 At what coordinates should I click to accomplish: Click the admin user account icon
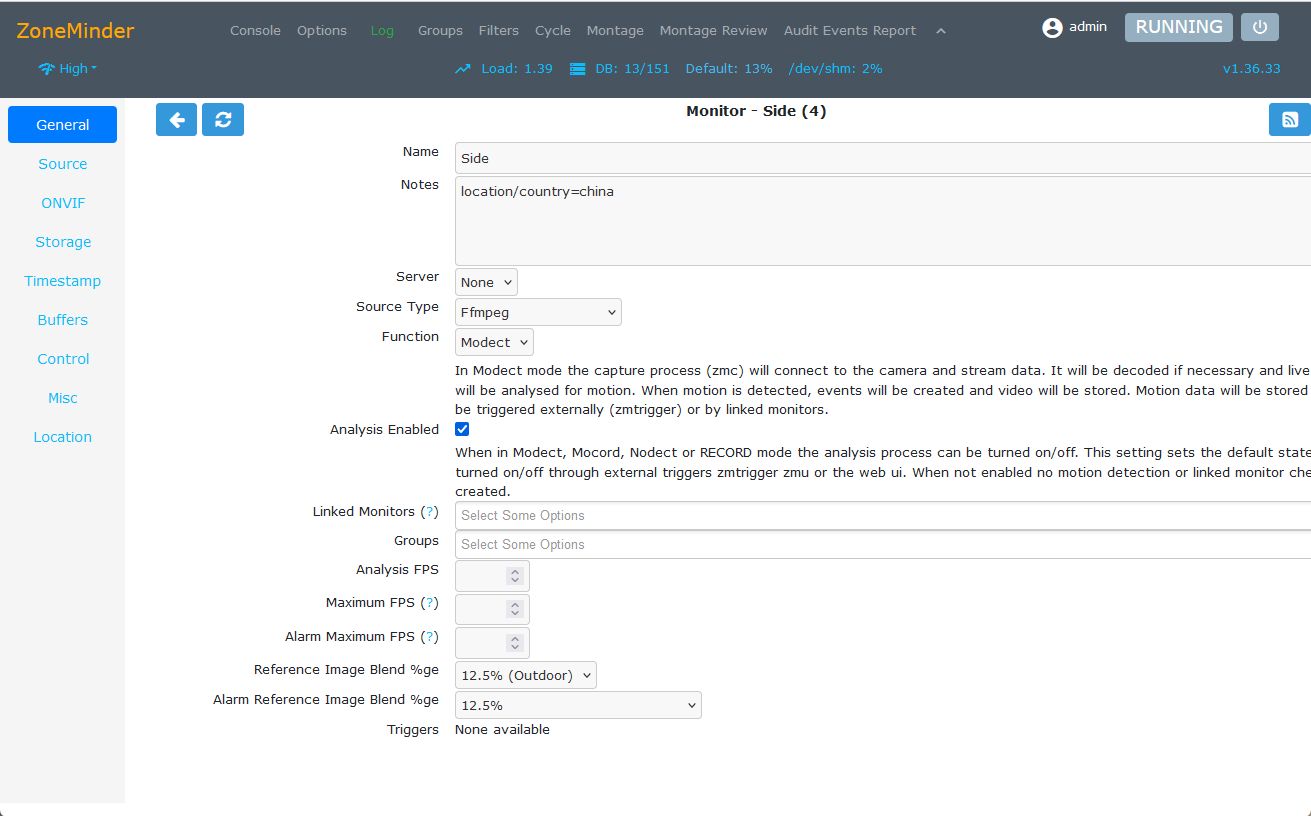[1052, 28]
